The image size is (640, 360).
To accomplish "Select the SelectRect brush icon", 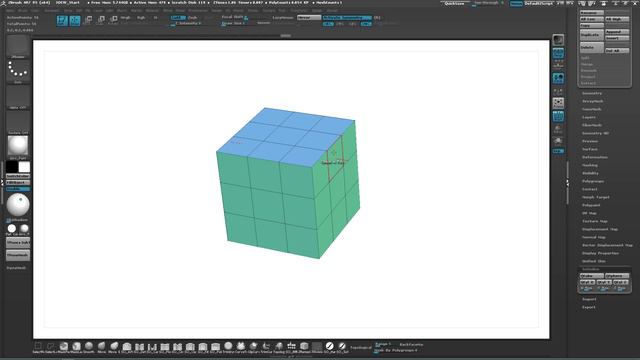I will (x=38, y=347).
